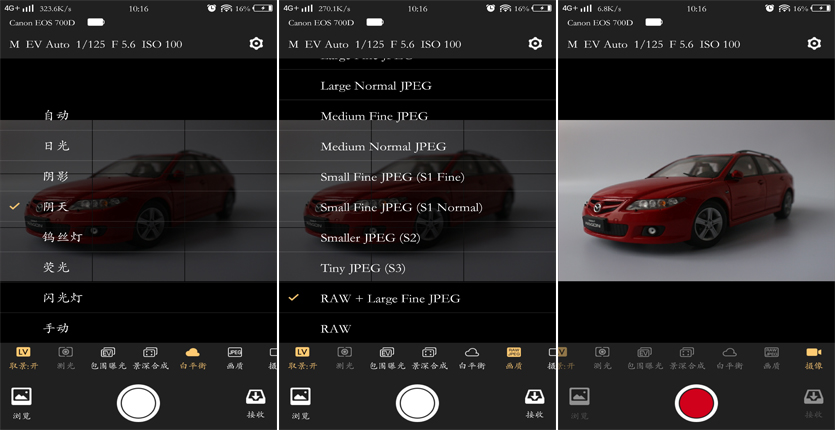This screenshot has height=430, width=835.
Task: Open 测光 metering on image quality screen
Action: 345,358
